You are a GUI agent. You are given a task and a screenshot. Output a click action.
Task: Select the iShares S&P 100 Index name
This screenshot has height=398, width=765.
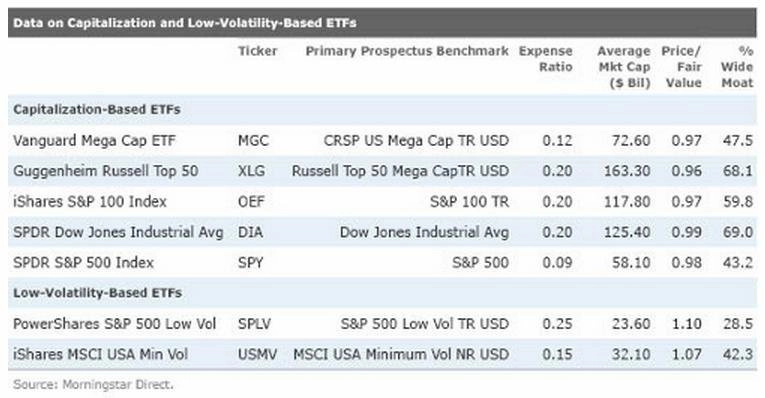coord(90,201)
